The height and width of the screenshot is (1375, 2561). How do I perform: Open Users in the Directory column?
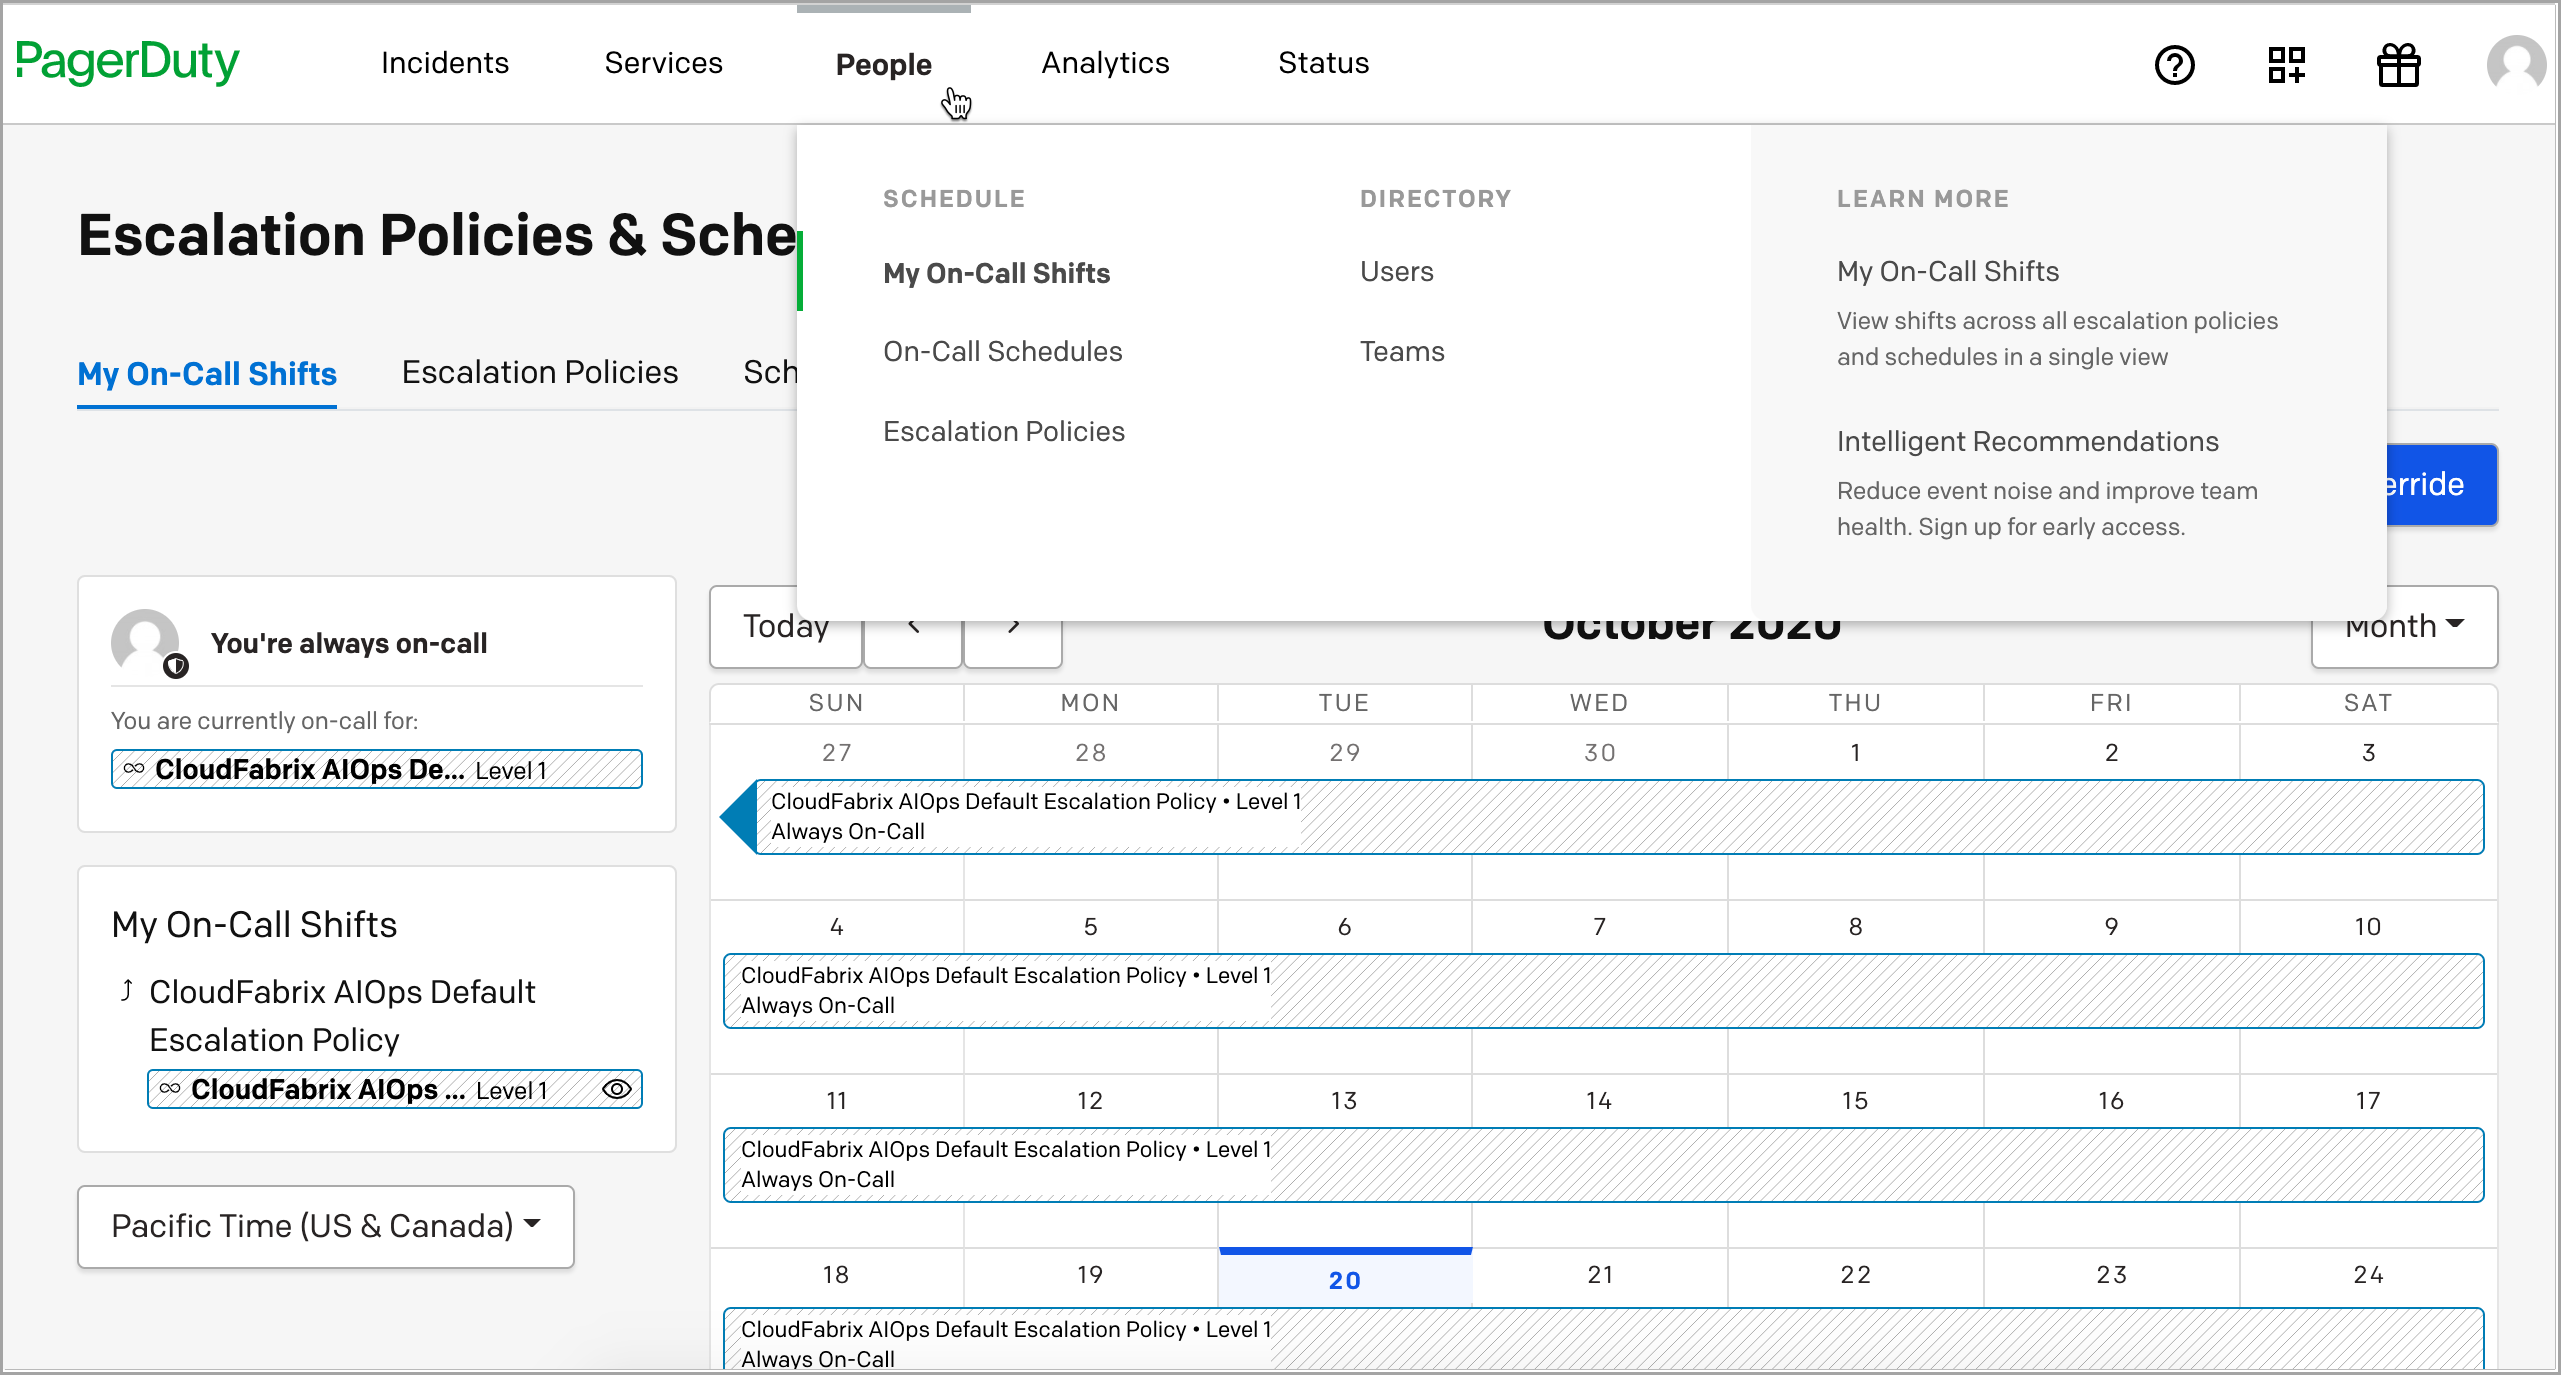click(x=1396, y=271)
